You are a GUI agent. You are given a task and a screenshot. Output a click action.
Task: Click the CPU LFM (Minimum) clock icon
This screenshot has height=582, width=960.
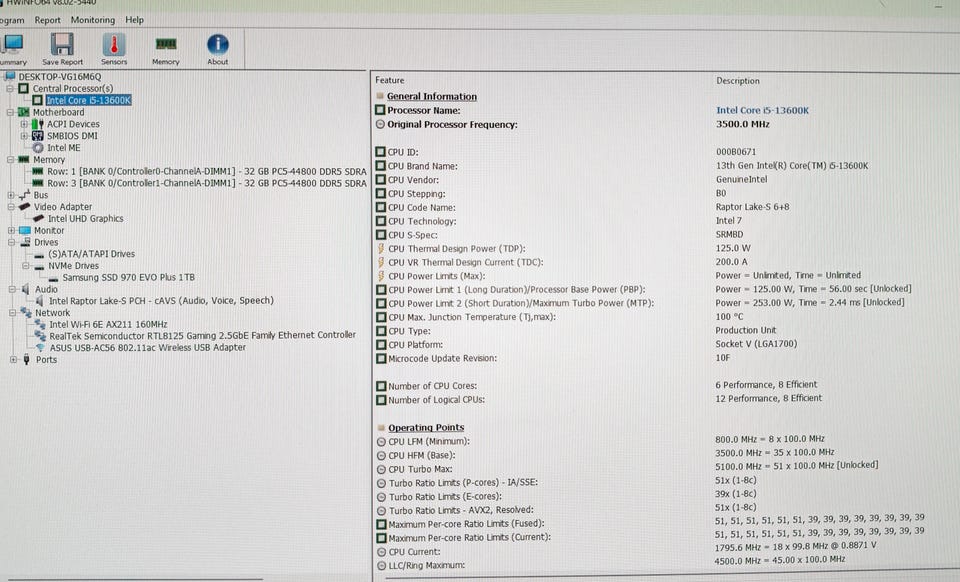click(x=381, y=441)
